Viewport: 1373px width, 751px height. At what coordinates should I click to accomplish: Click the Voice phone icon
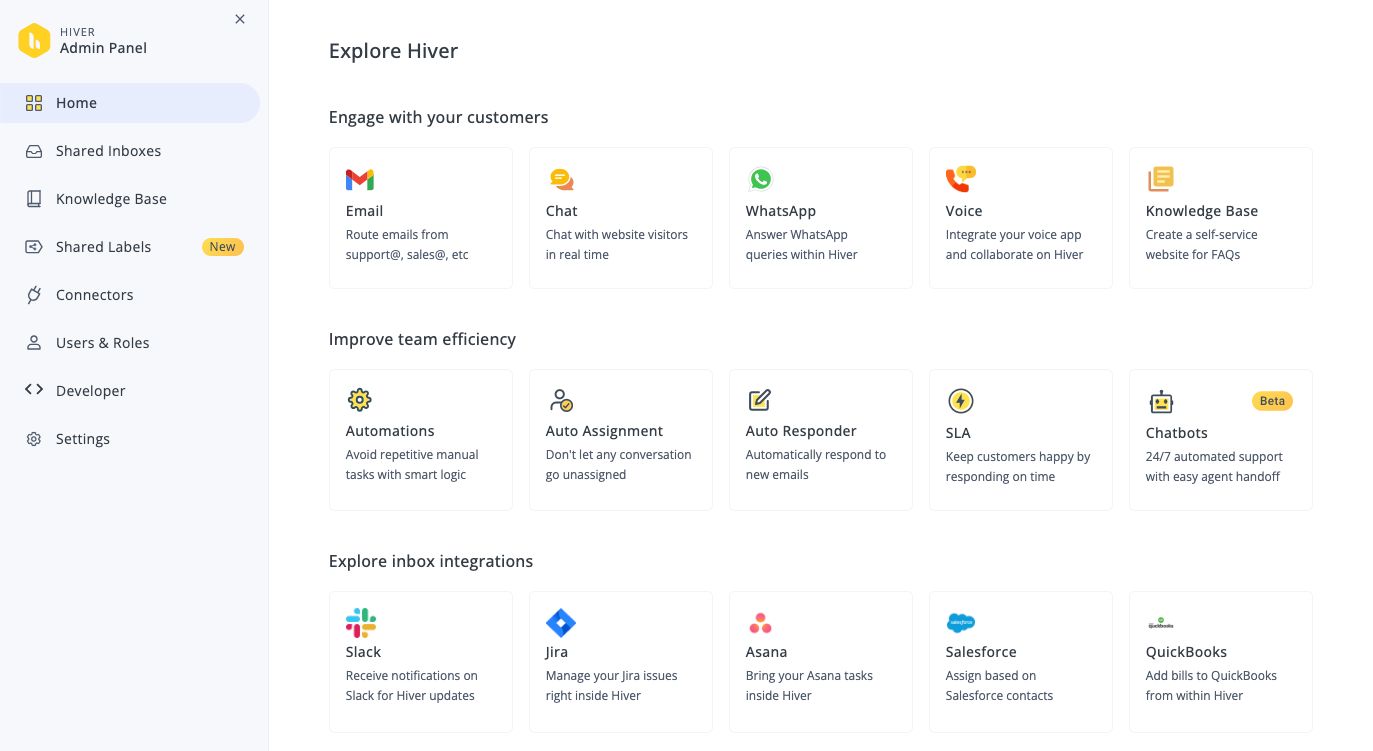[x=960, y=179]
